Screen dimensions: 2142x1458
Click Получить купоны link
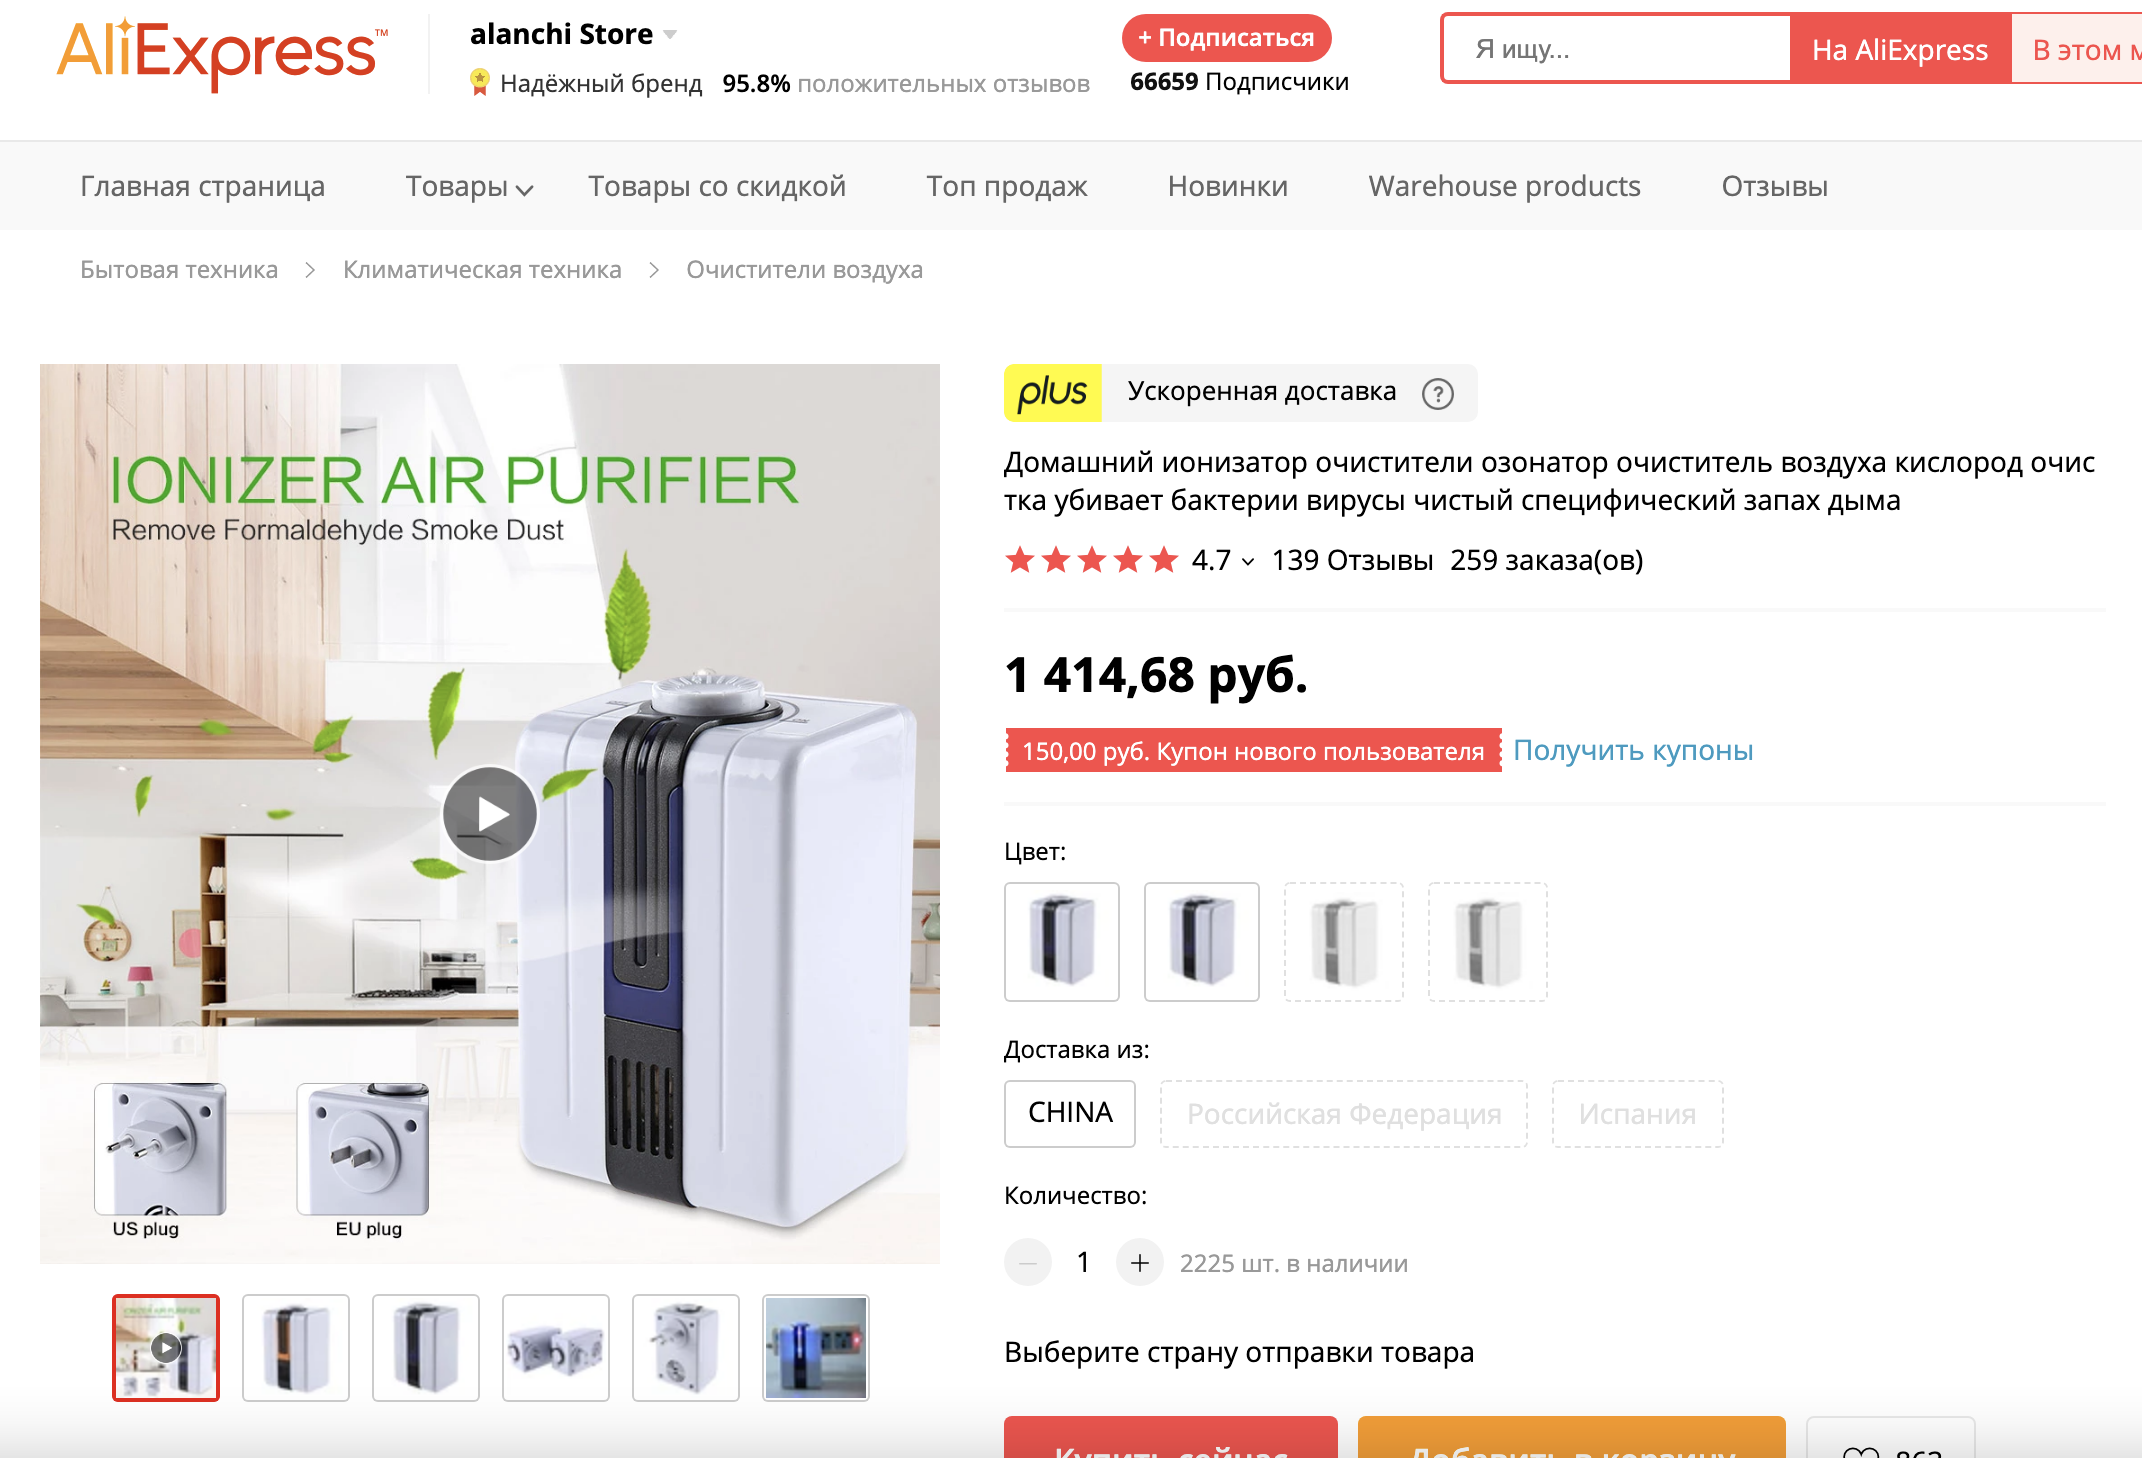[x=1633, y=750]
